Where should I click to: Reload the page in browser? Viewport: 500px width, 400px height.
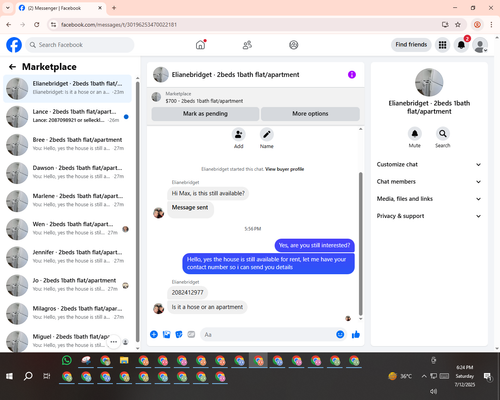coord(37,25)
